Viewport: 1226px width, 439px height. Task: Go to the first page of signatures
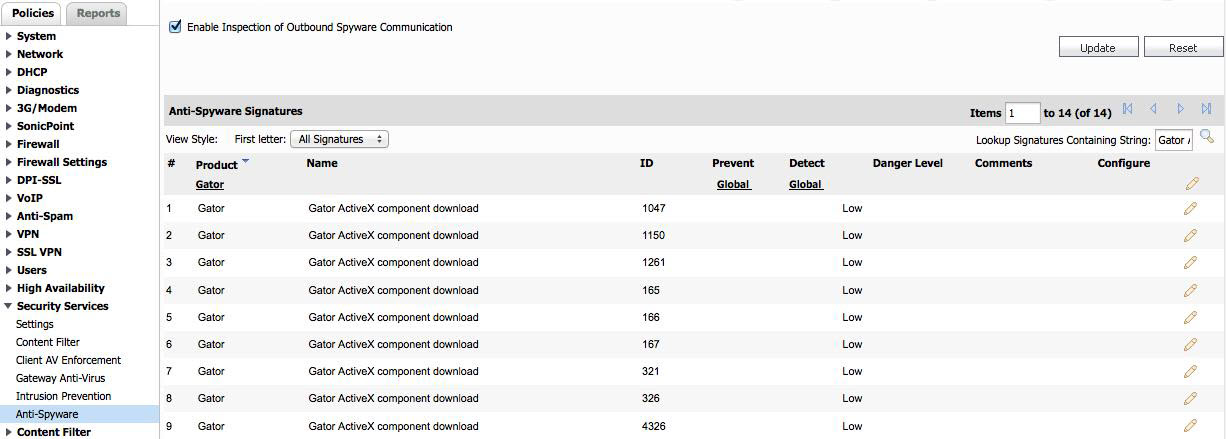(x=1128, y=109)
